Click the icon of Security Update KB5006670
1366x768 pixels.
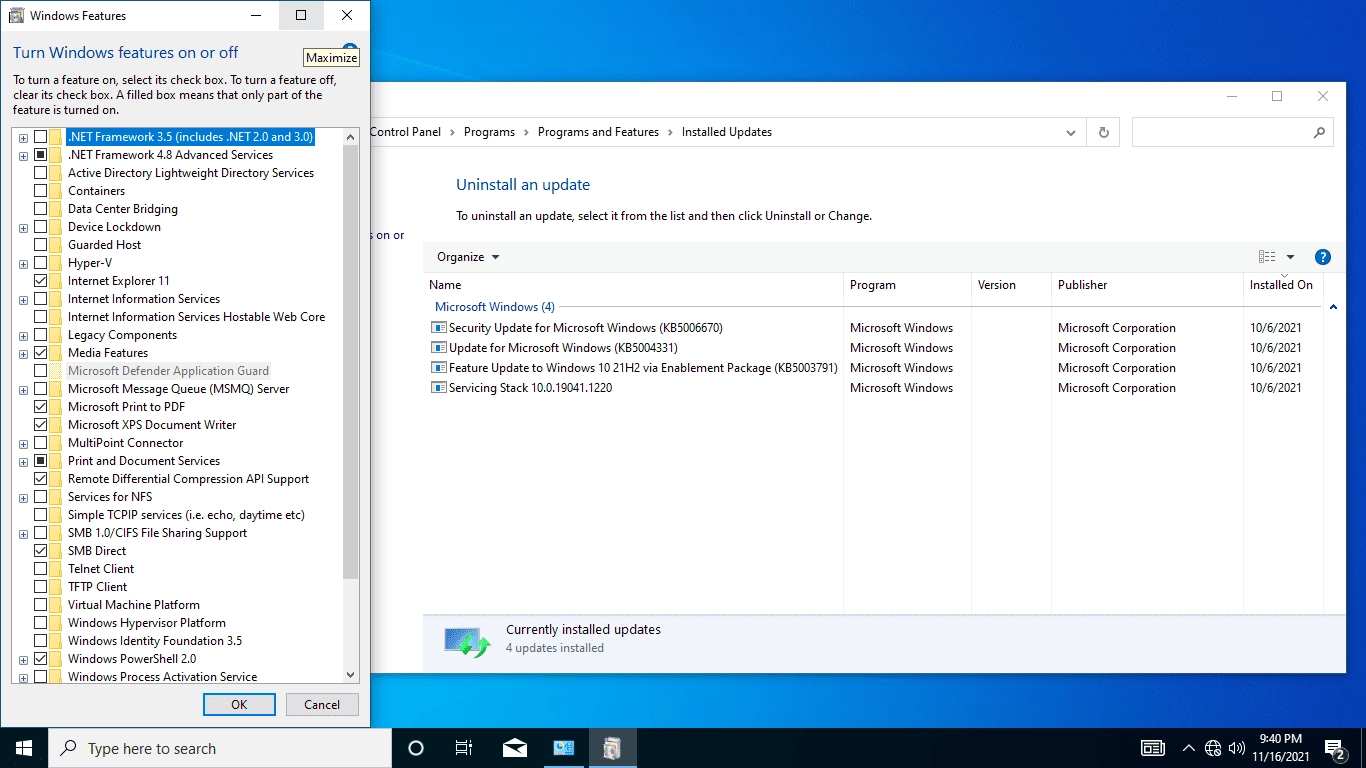(x=438, y=328)
